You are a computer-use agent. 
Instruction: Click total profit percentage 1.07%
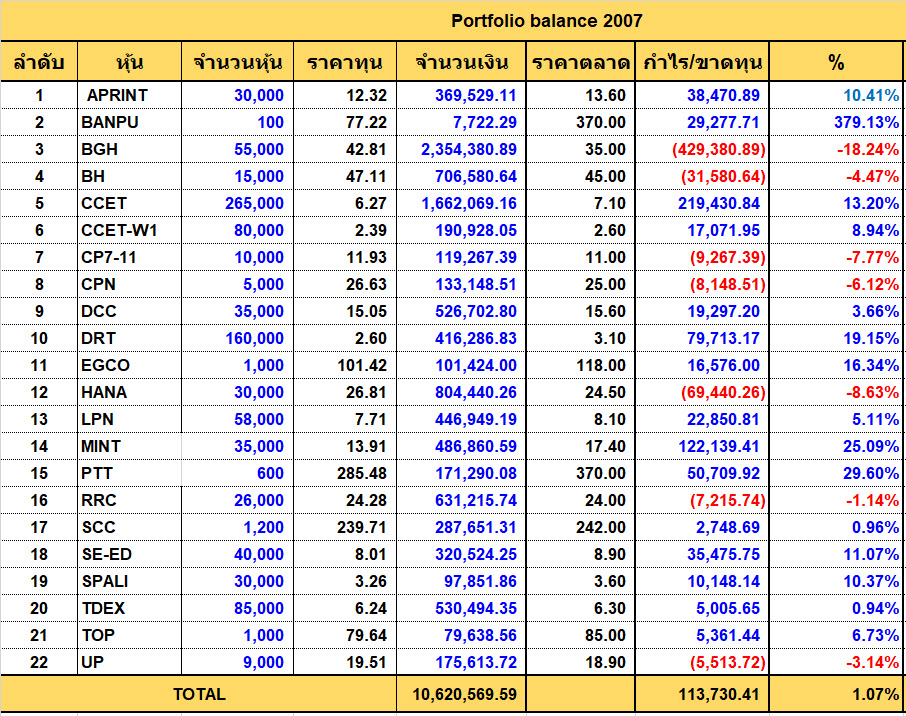(x=836, y=694)
